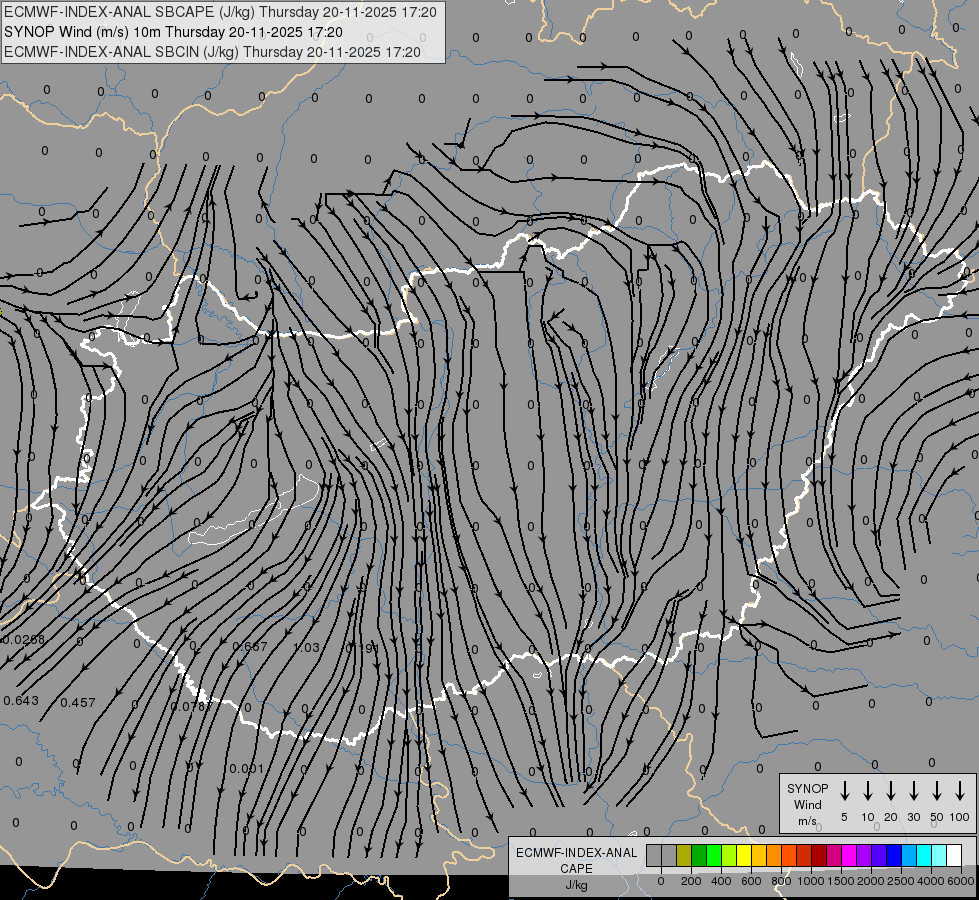The width and height of the screenshot is (979, 900).
Task: Click the 400 tick label in CAPE legend
Action: coord(721,881)
